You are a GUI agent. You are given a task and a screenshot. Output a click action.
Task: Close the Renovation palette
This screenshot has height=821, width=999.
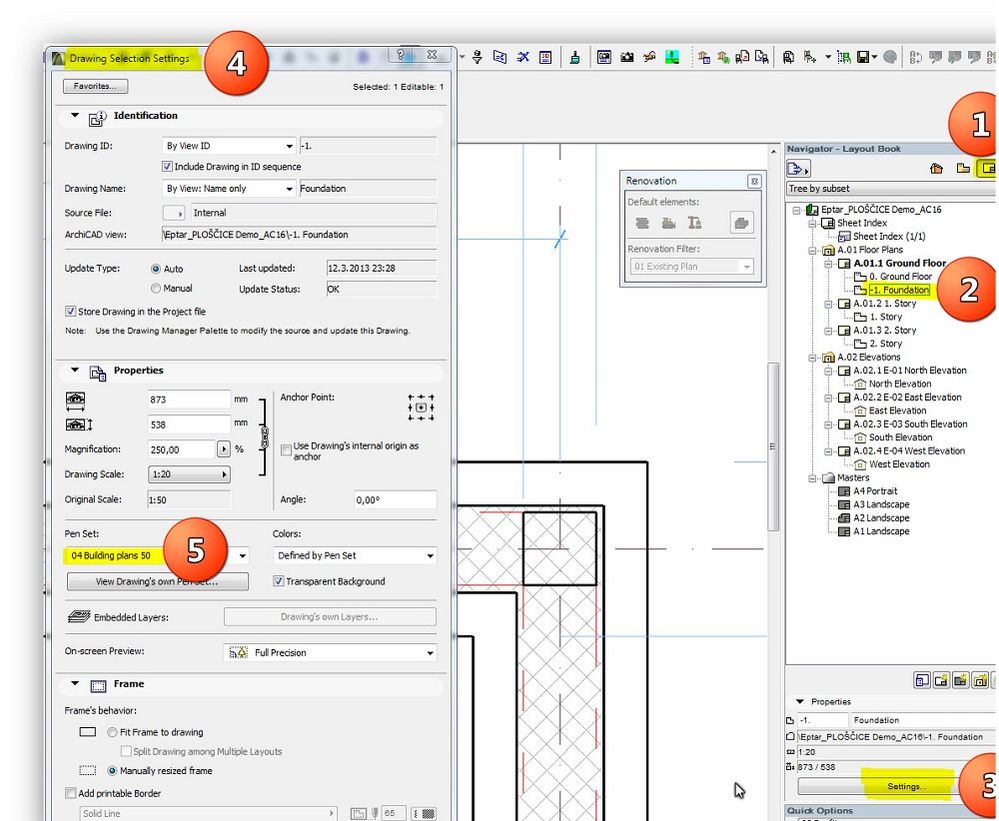tap(753, 181)
